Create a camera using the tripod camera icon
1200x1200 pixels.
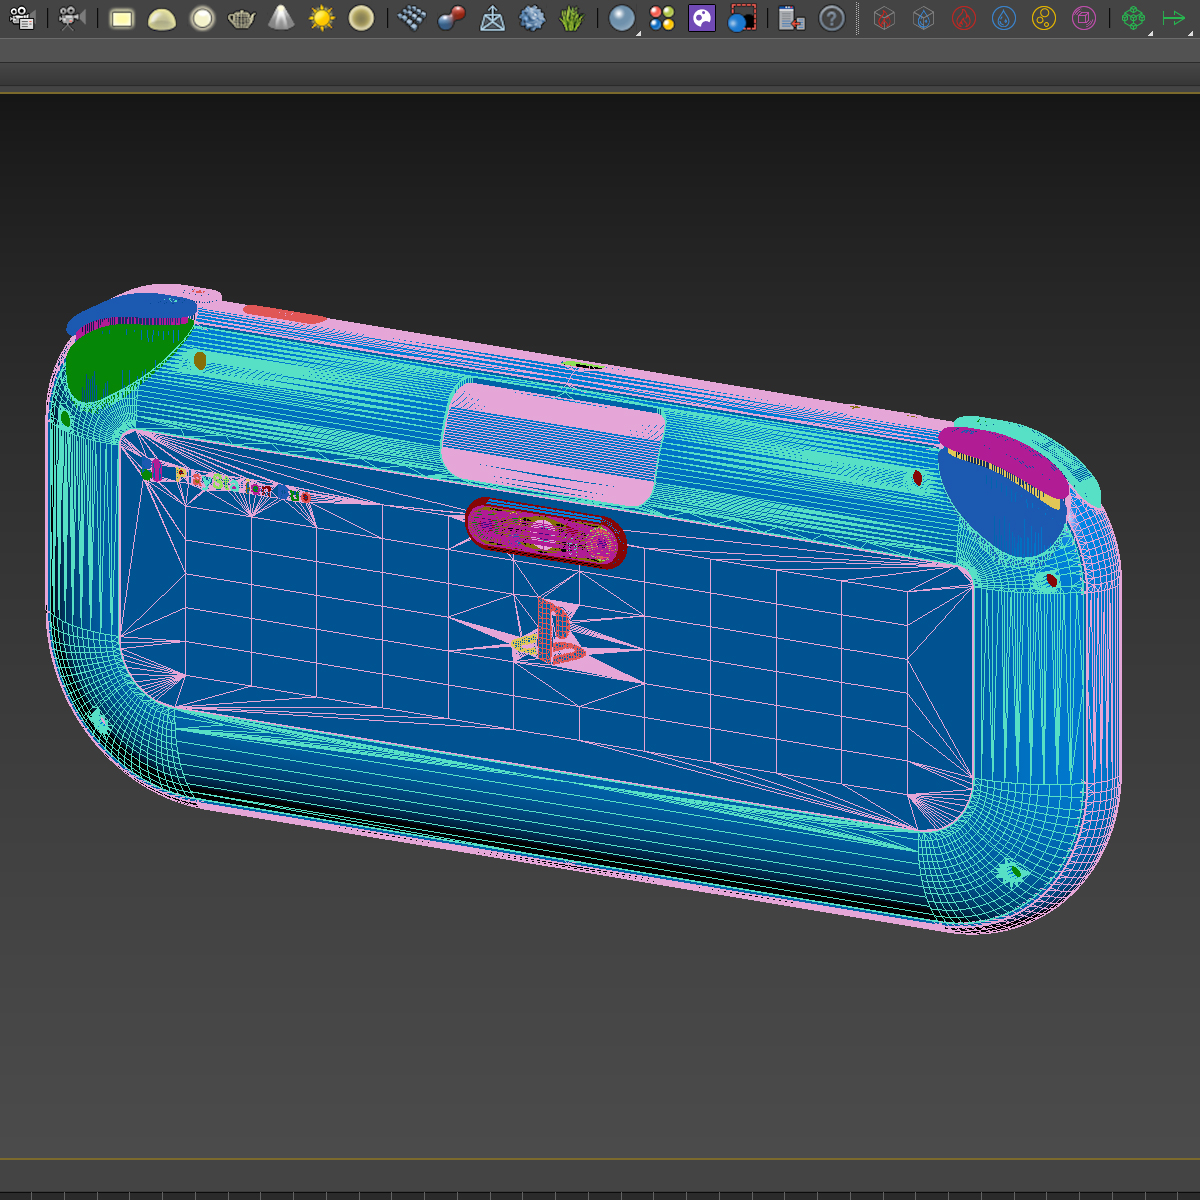click(x=71, y=18)
